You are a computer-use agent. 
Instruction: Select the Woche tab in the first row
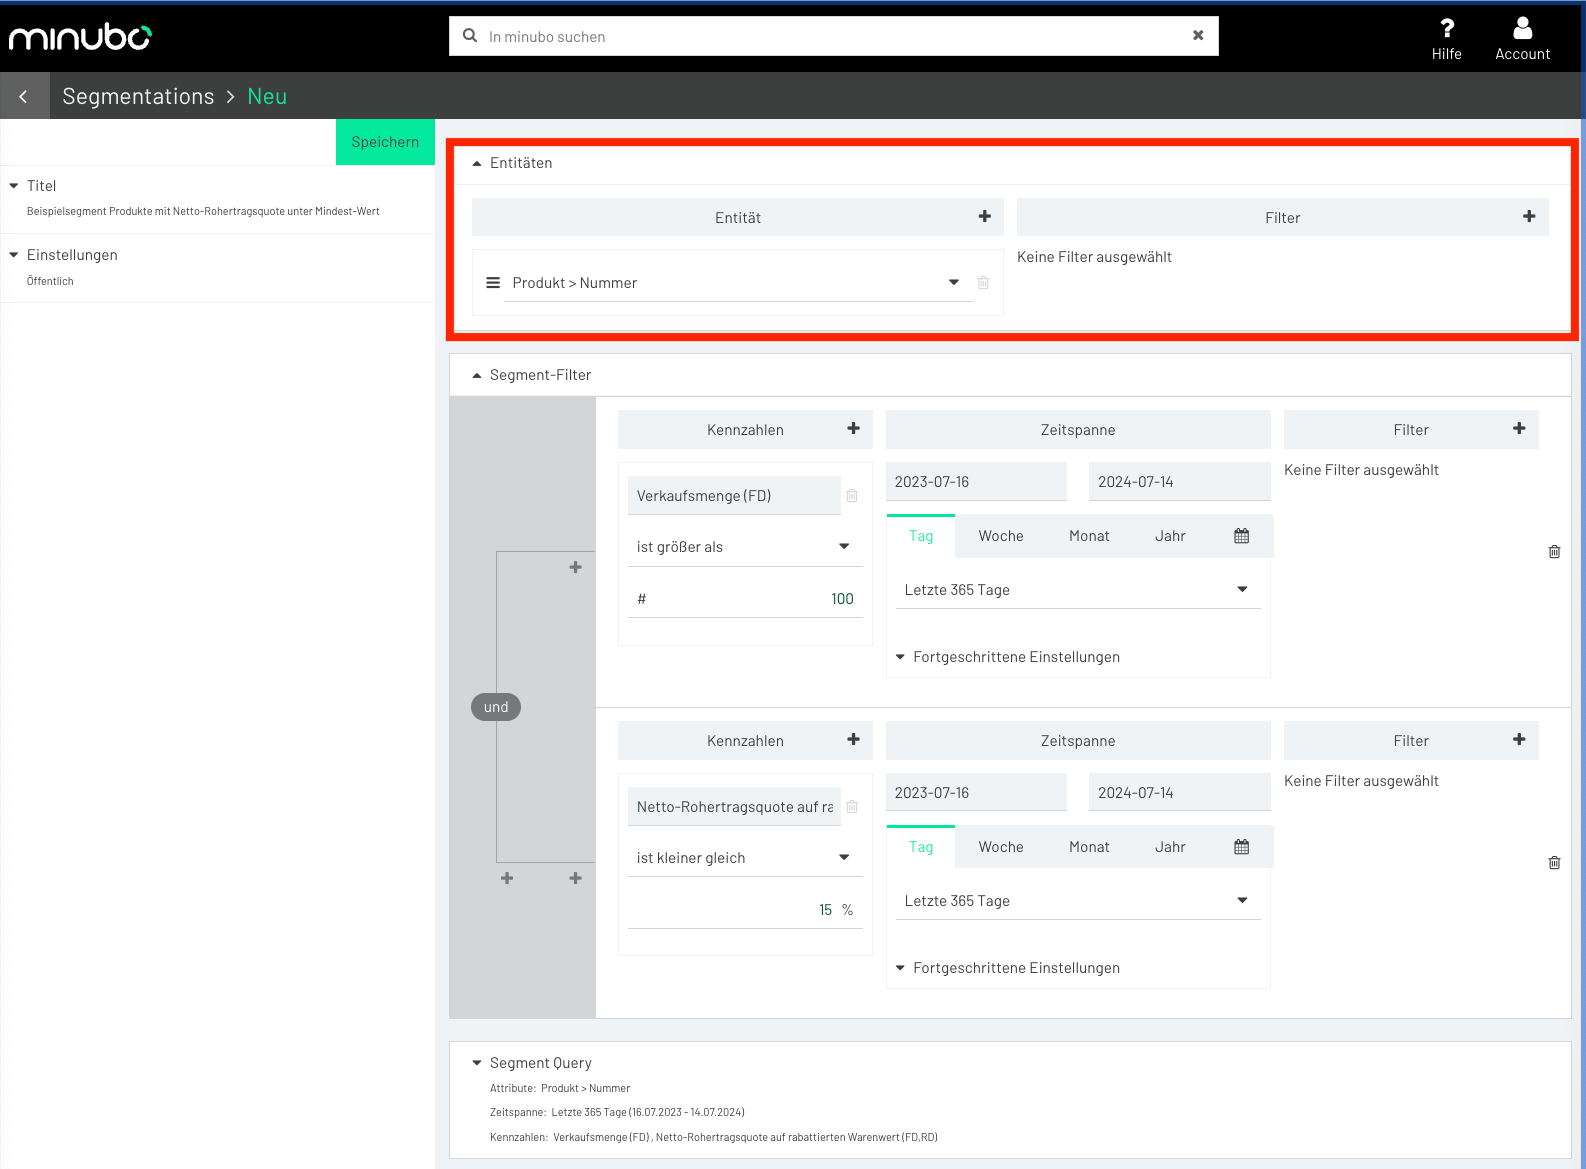(1001, 536)
